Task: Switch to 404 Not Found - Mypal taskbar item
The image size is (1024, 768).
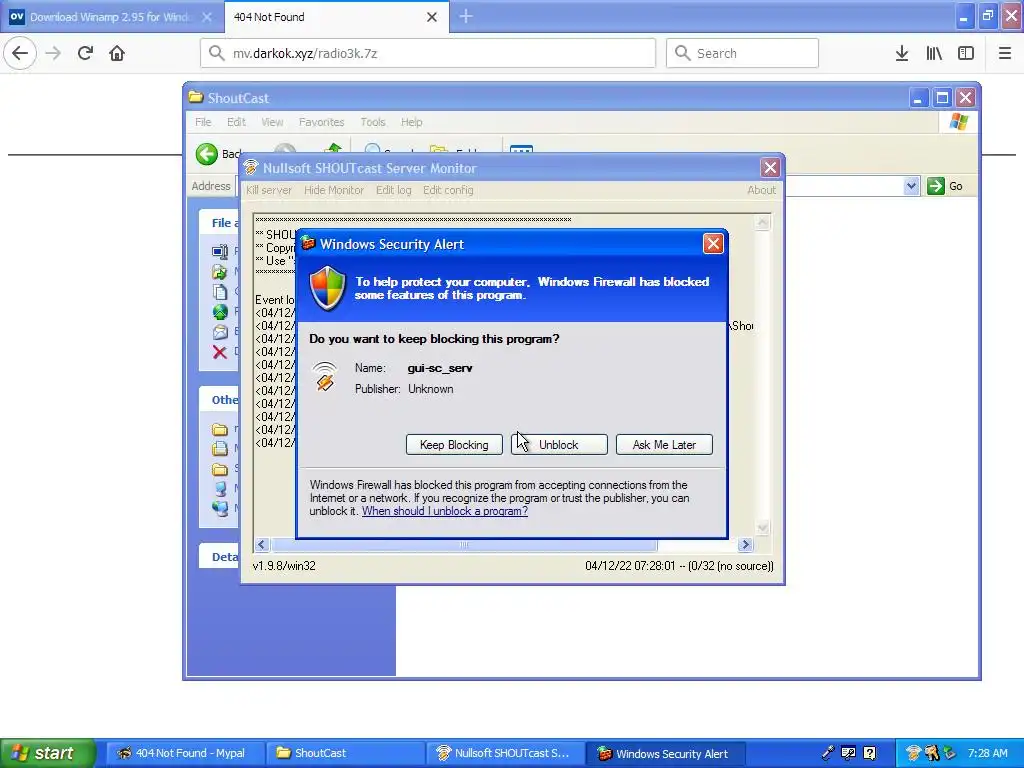Action: (184, 753)
